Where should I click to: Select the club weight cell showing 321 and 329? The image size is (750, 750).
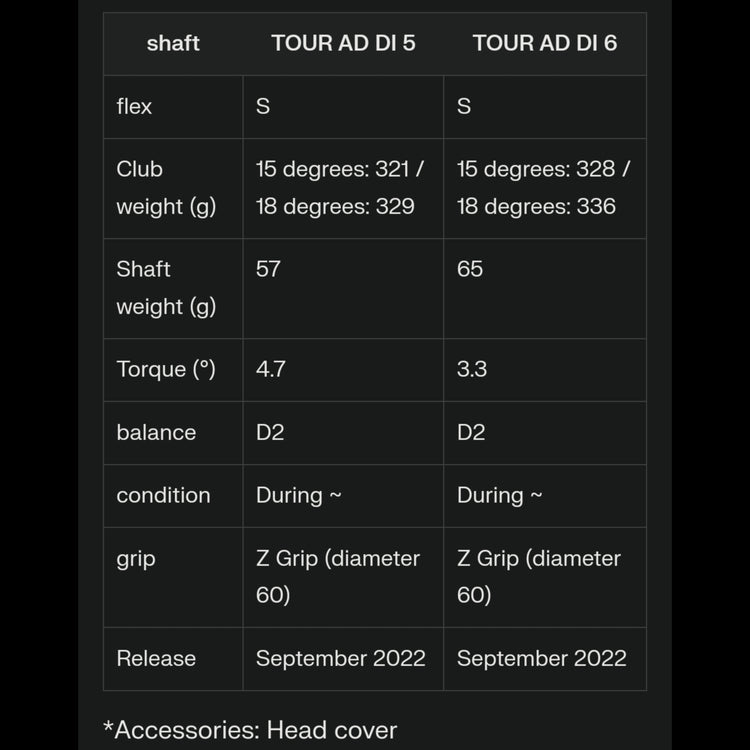pos(340,188)
